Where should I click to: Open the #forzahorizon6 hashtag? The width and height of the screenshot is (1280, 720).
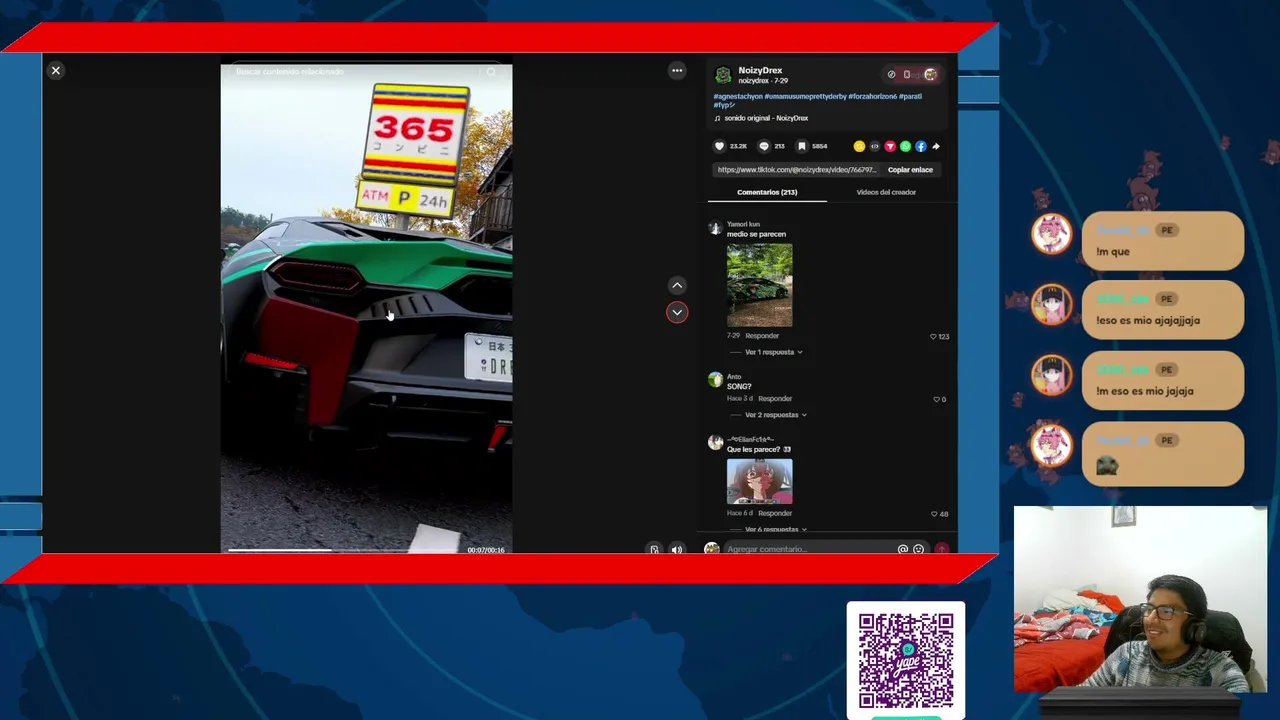pyautogui.click(x=872, y=96)
